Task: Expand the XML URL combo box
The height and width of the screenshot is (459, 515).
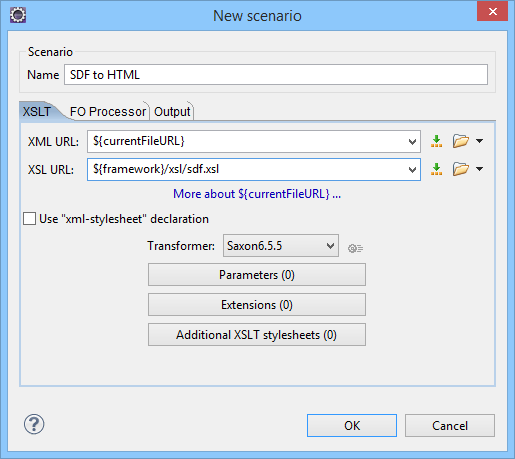Action: [x=412, y=142]
